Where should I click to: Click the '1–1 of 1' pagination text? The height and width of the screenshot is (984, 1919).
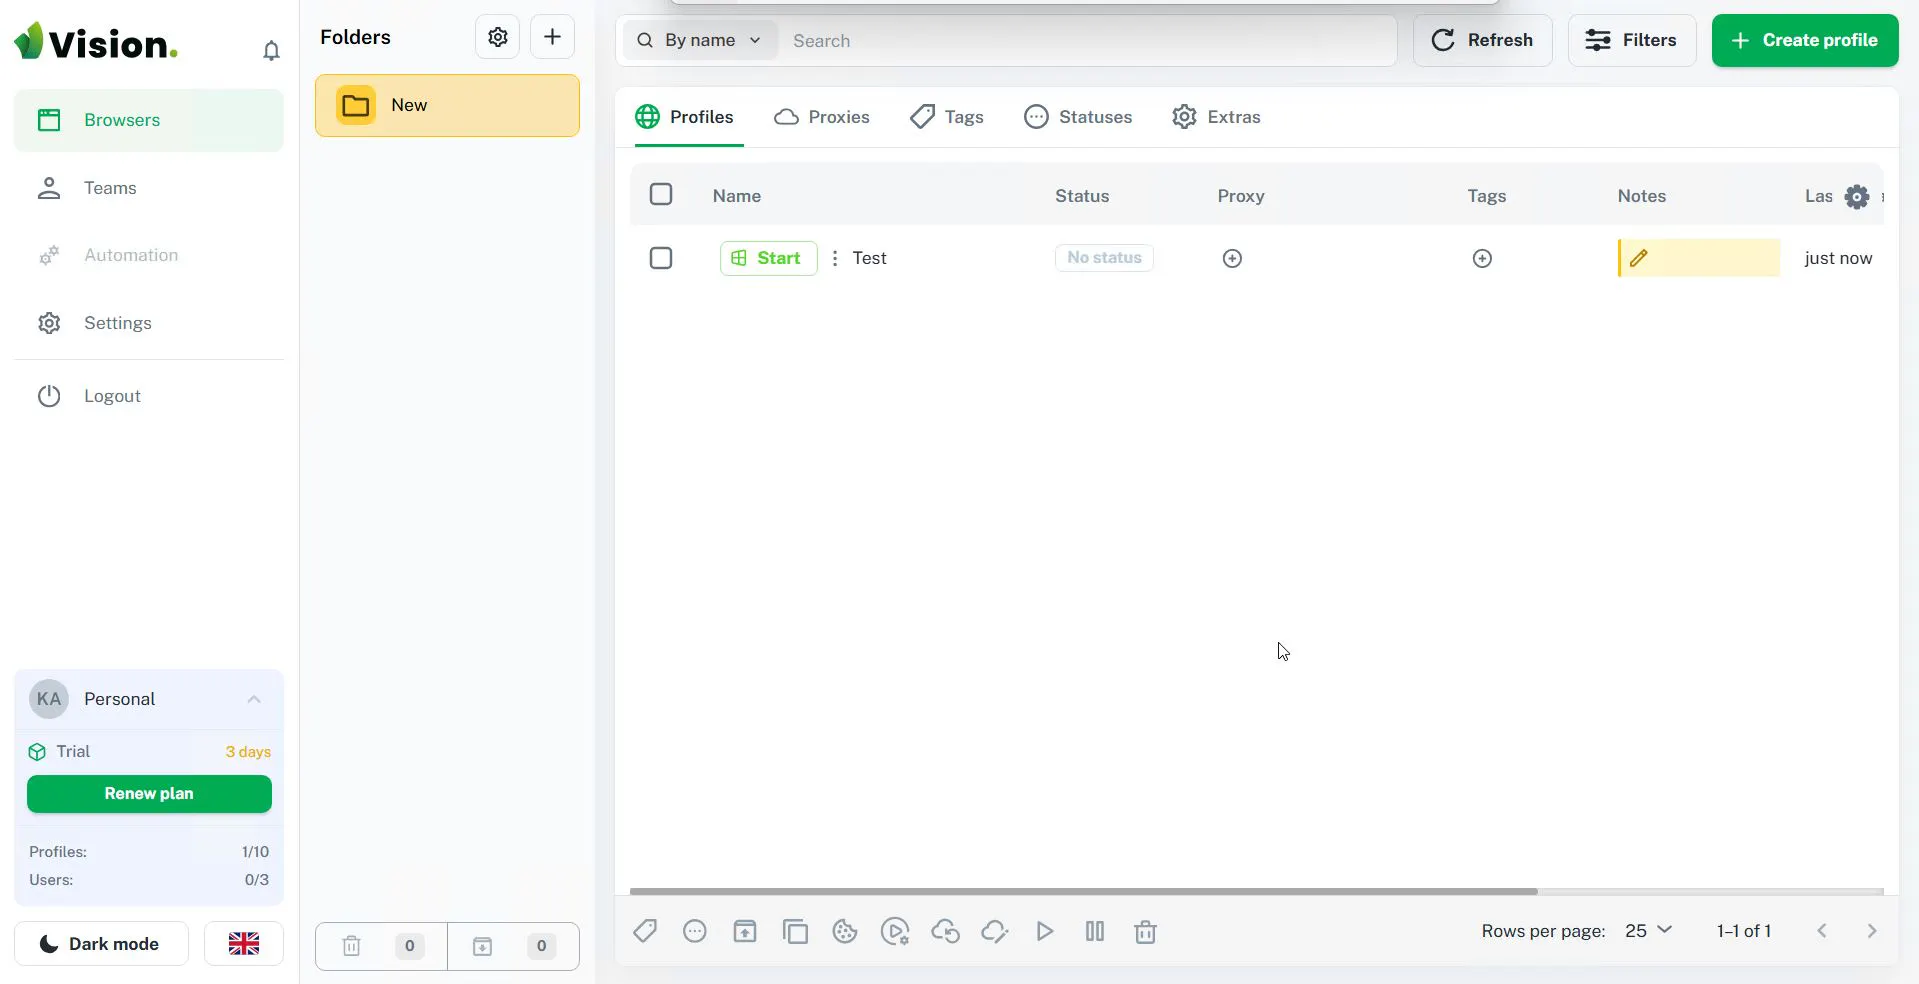(1744, 931)
